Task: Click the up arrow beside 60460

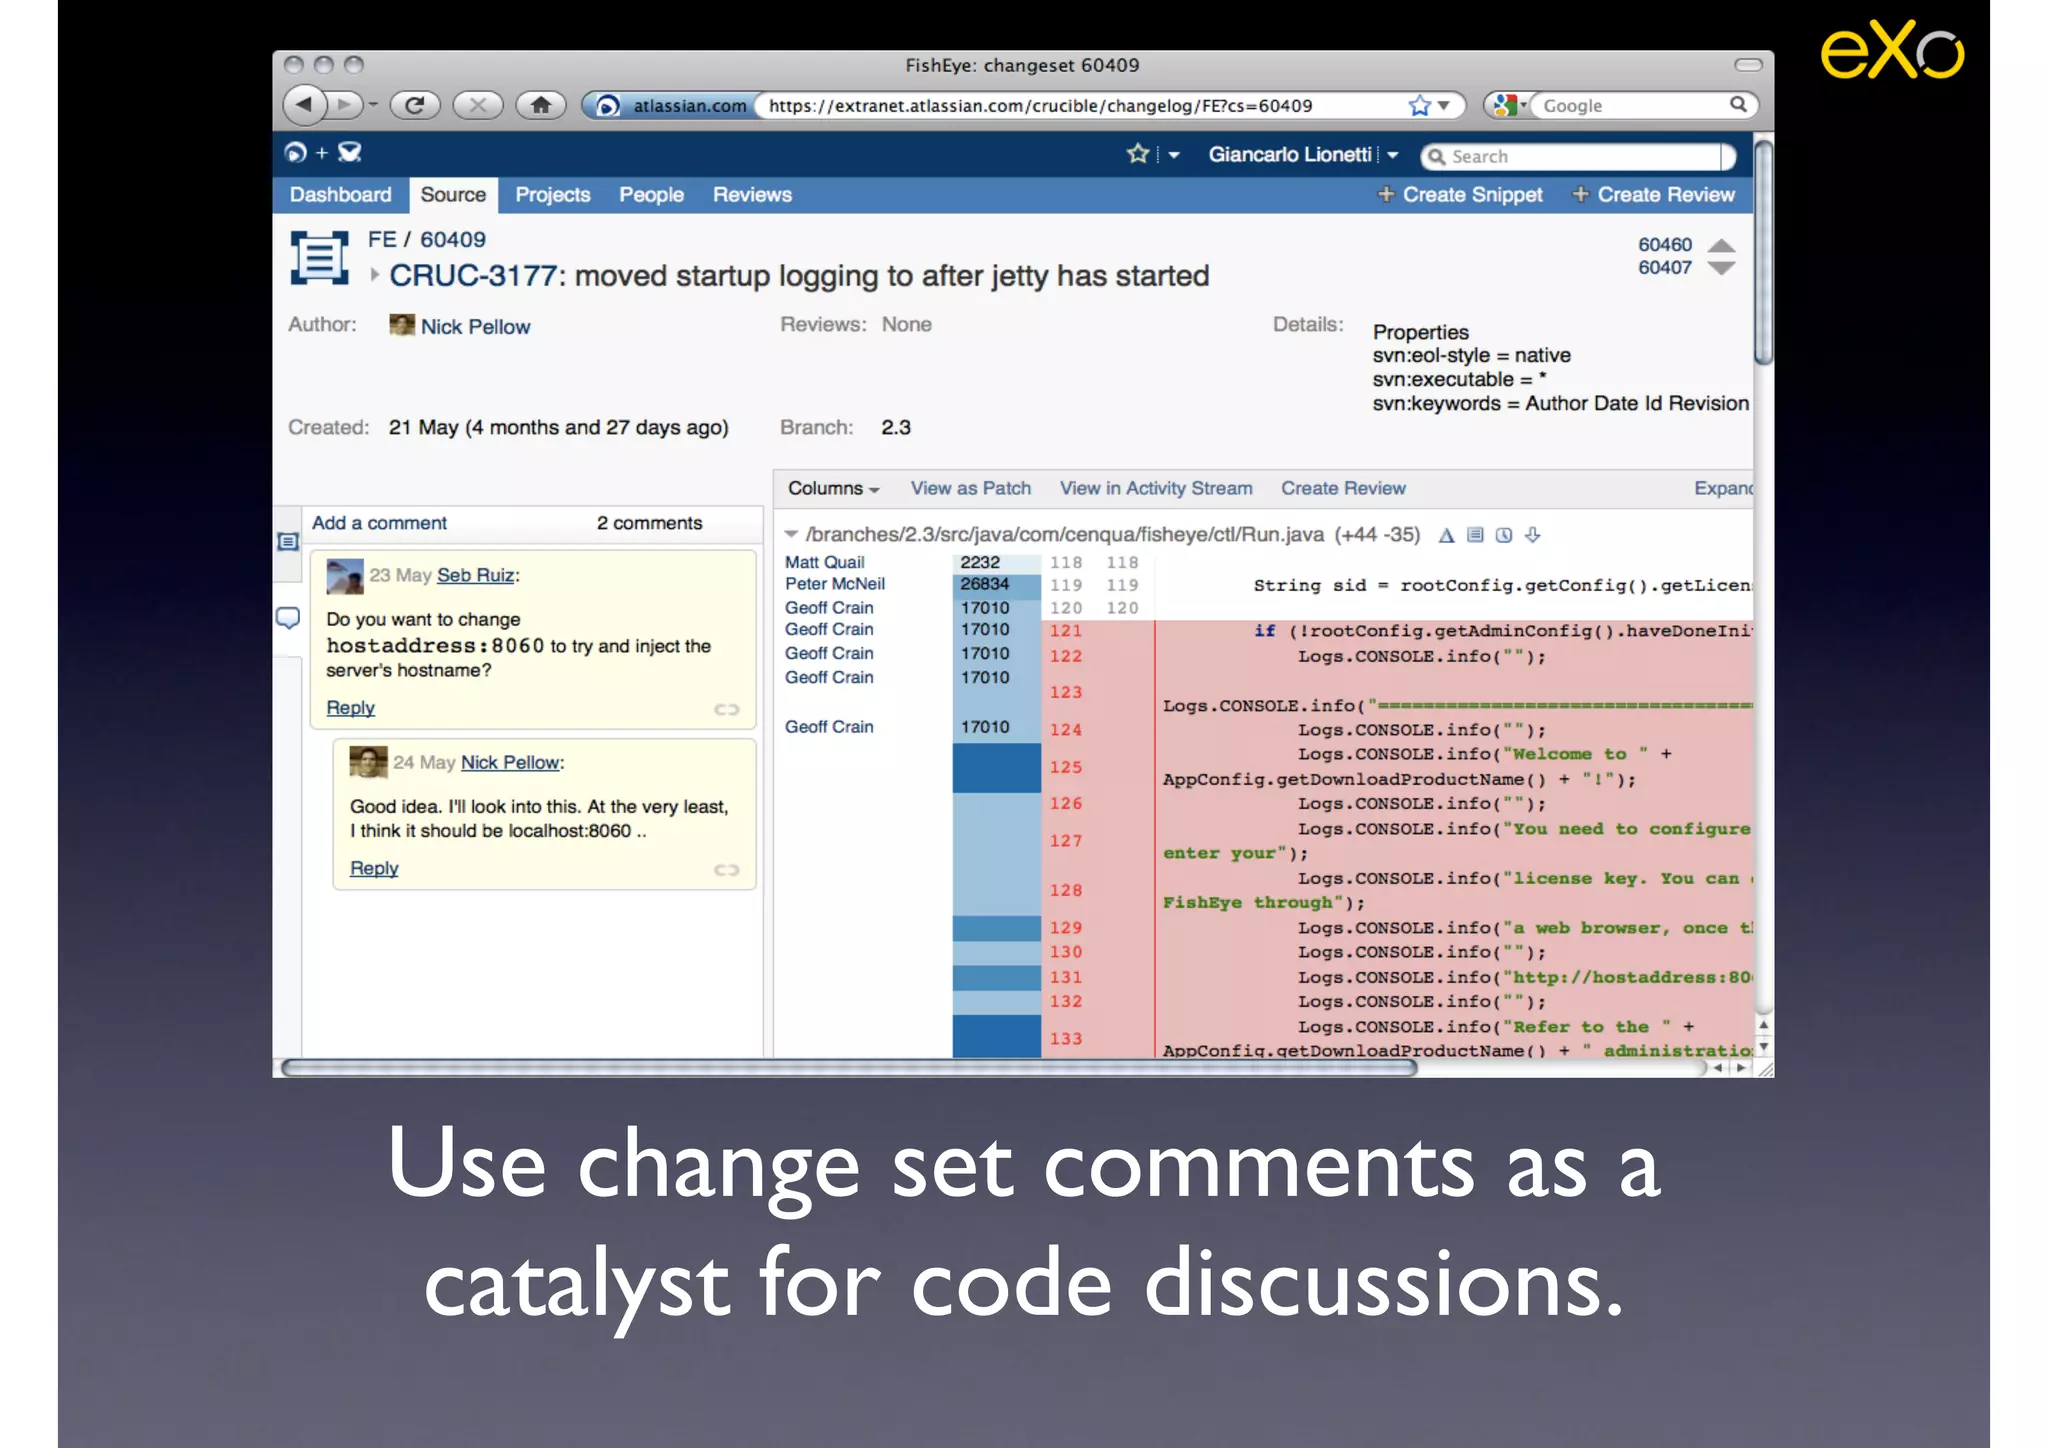Action: [x=1721, y=245]
